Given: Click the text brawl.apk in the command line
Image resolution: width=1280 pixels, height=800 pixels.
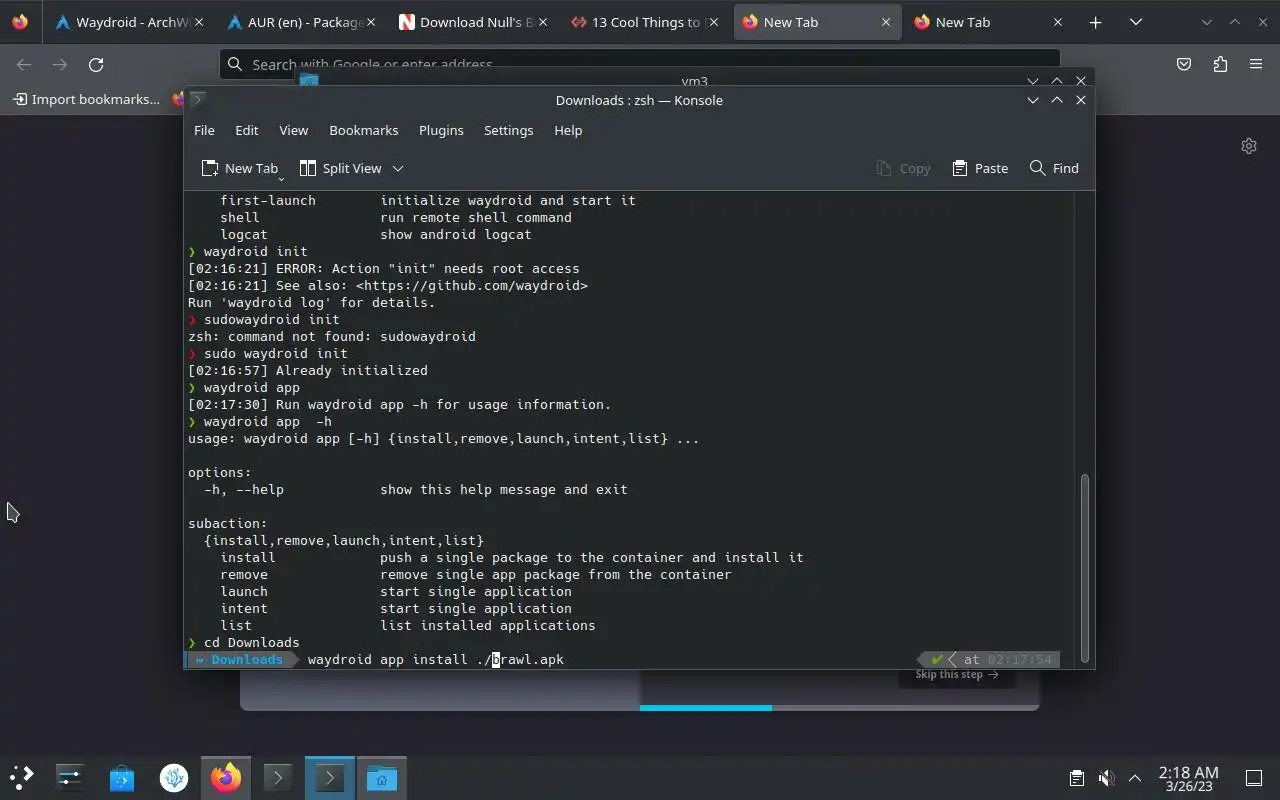Looking at the screenshot, I should point(528,659).
